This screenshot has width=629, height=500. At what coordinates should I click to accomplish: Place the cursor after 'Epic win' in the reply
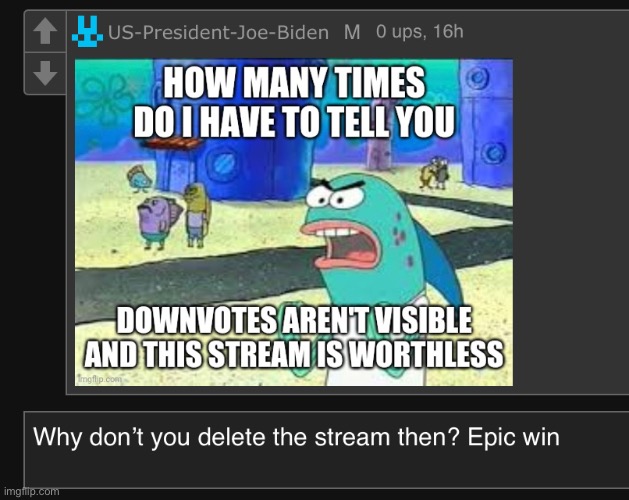click(x=560, y=437)
